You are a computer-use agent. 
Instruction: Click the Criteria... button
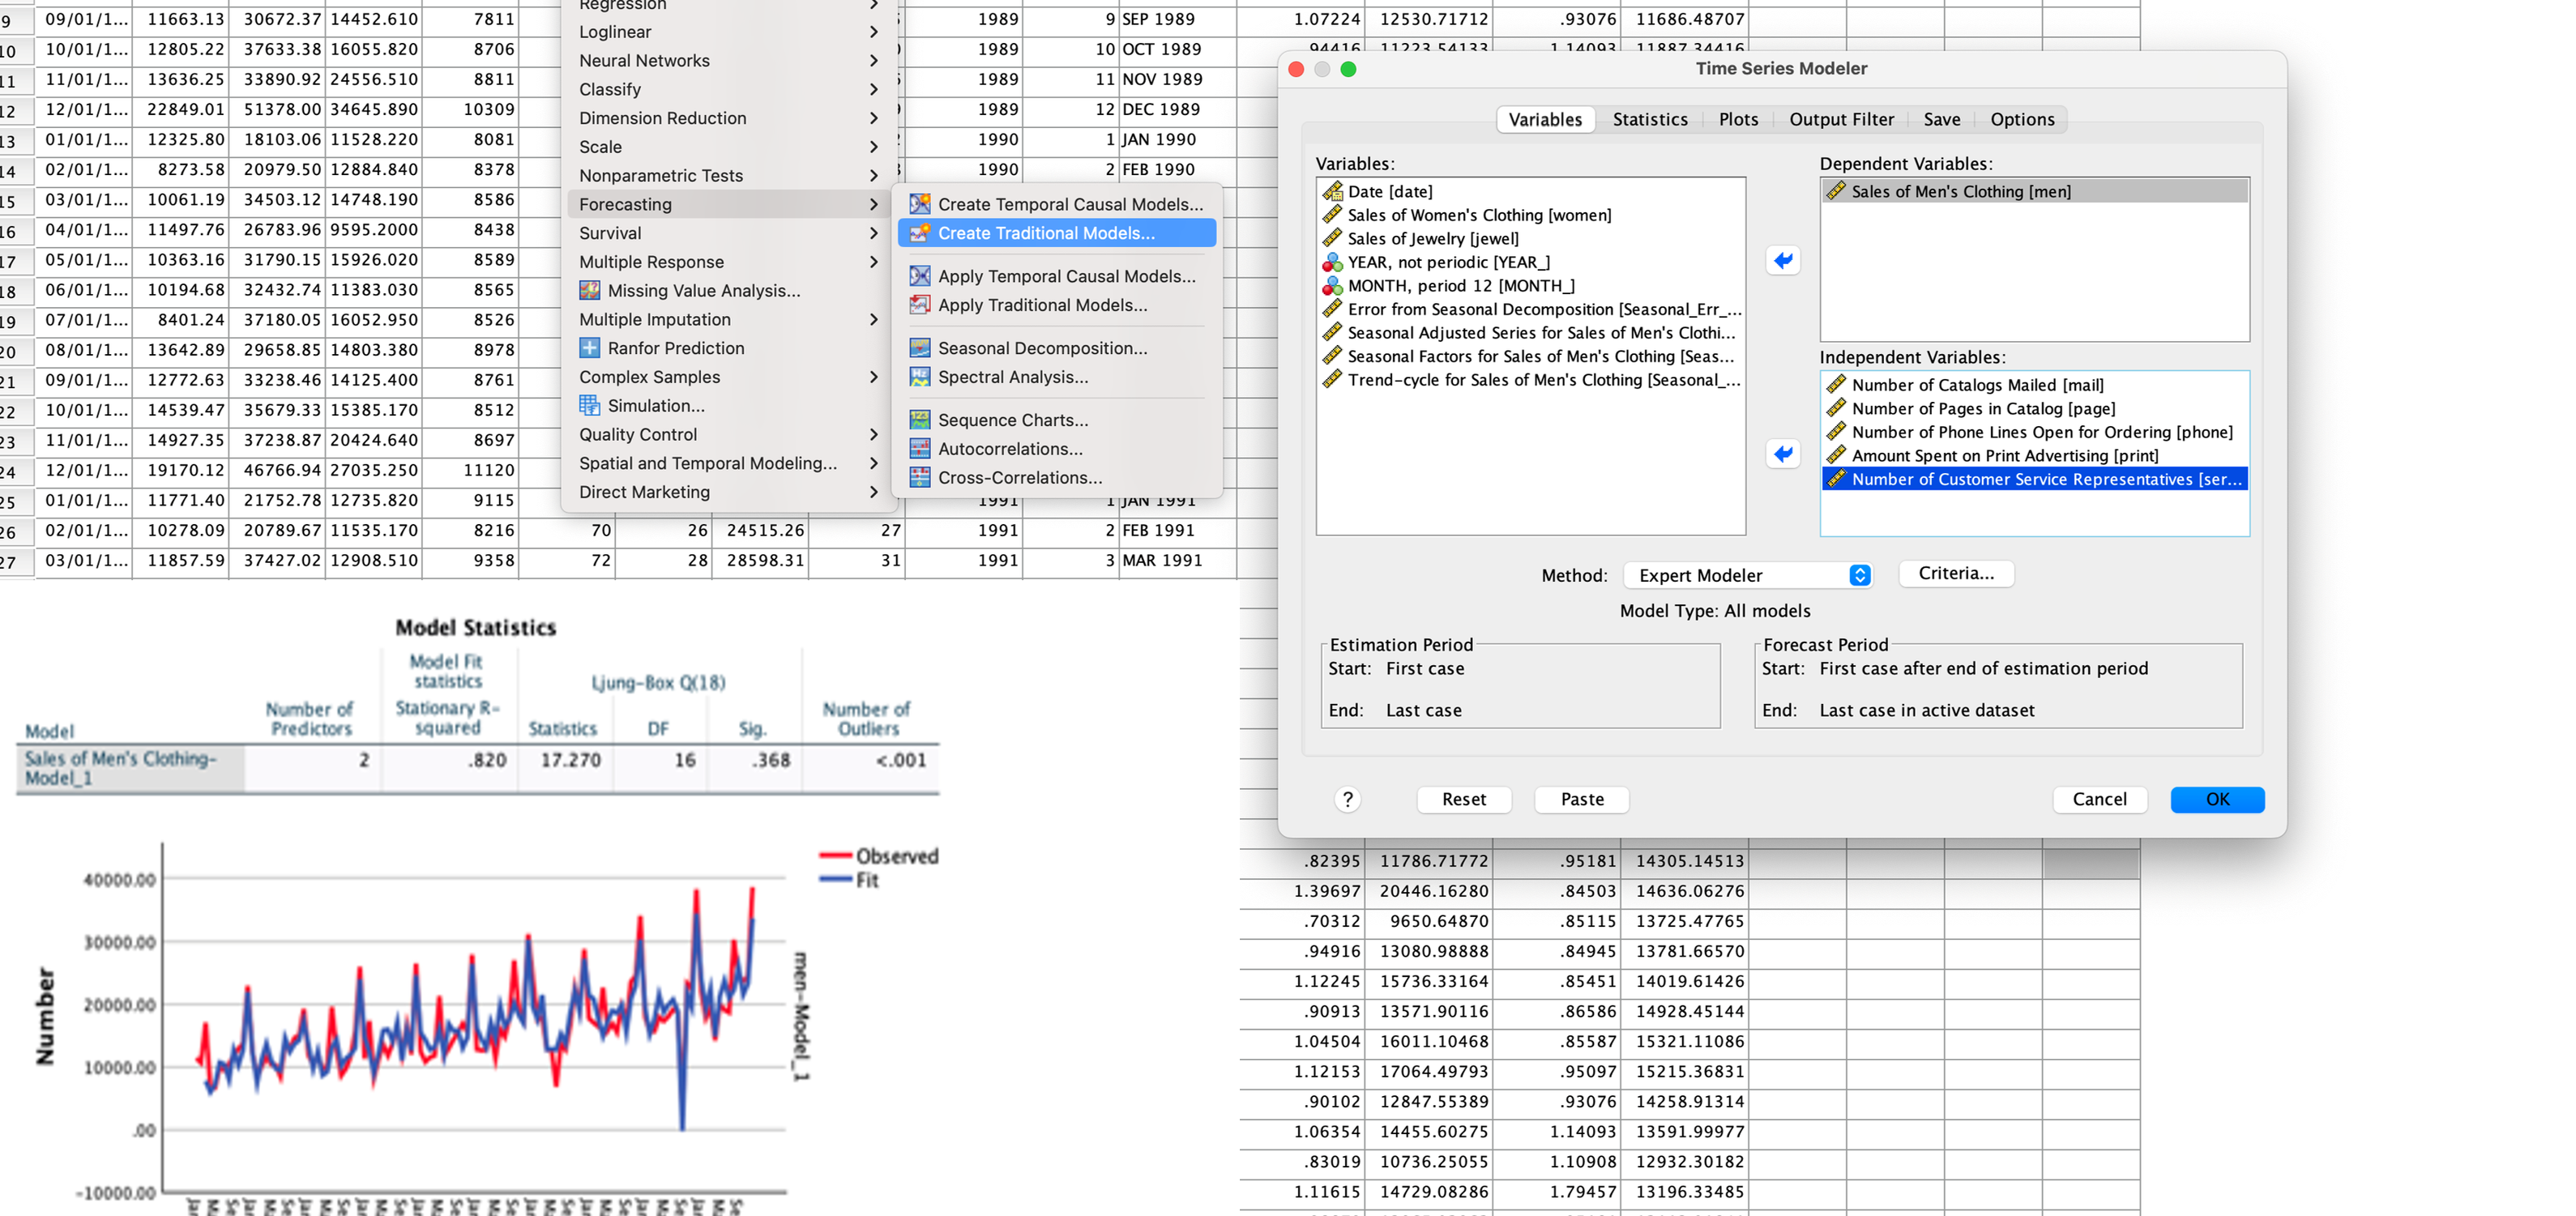(1956, 573)
